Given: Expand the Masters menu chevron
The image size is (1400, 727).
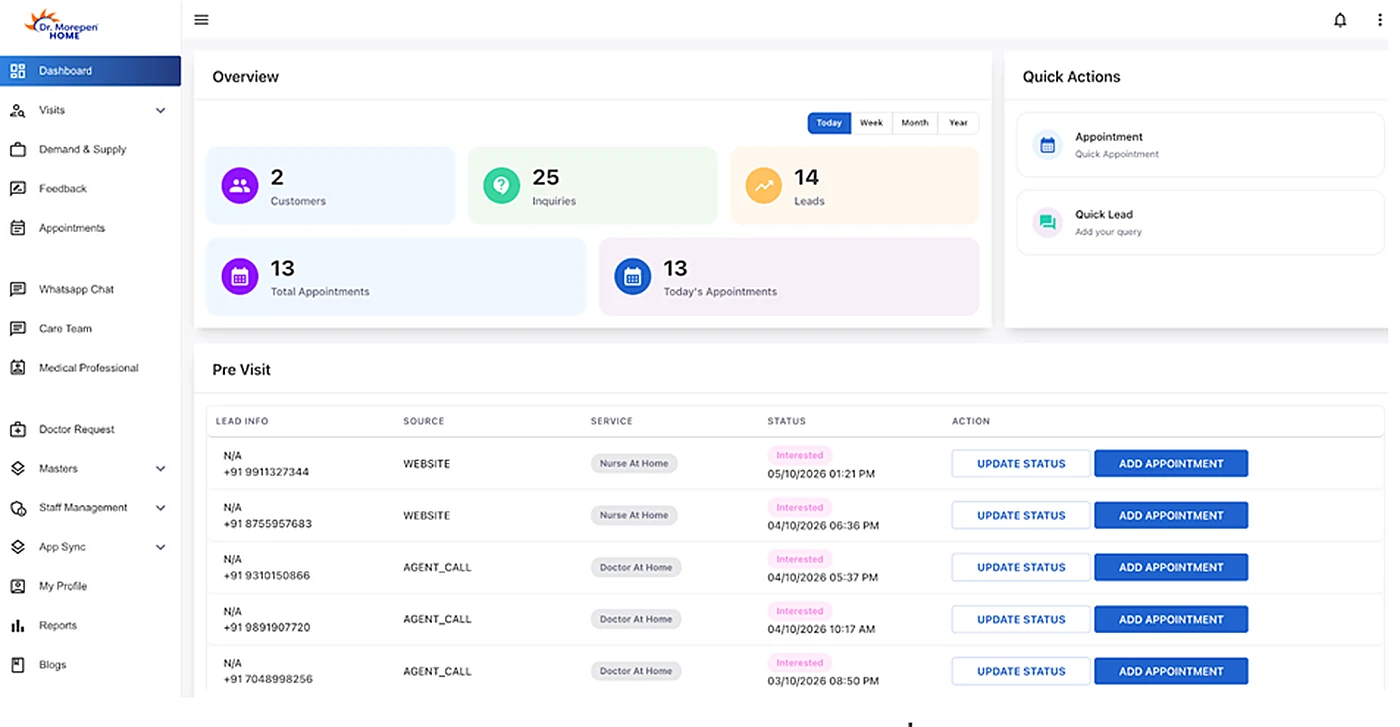Looking at the screenshot, I should (161, 468).
